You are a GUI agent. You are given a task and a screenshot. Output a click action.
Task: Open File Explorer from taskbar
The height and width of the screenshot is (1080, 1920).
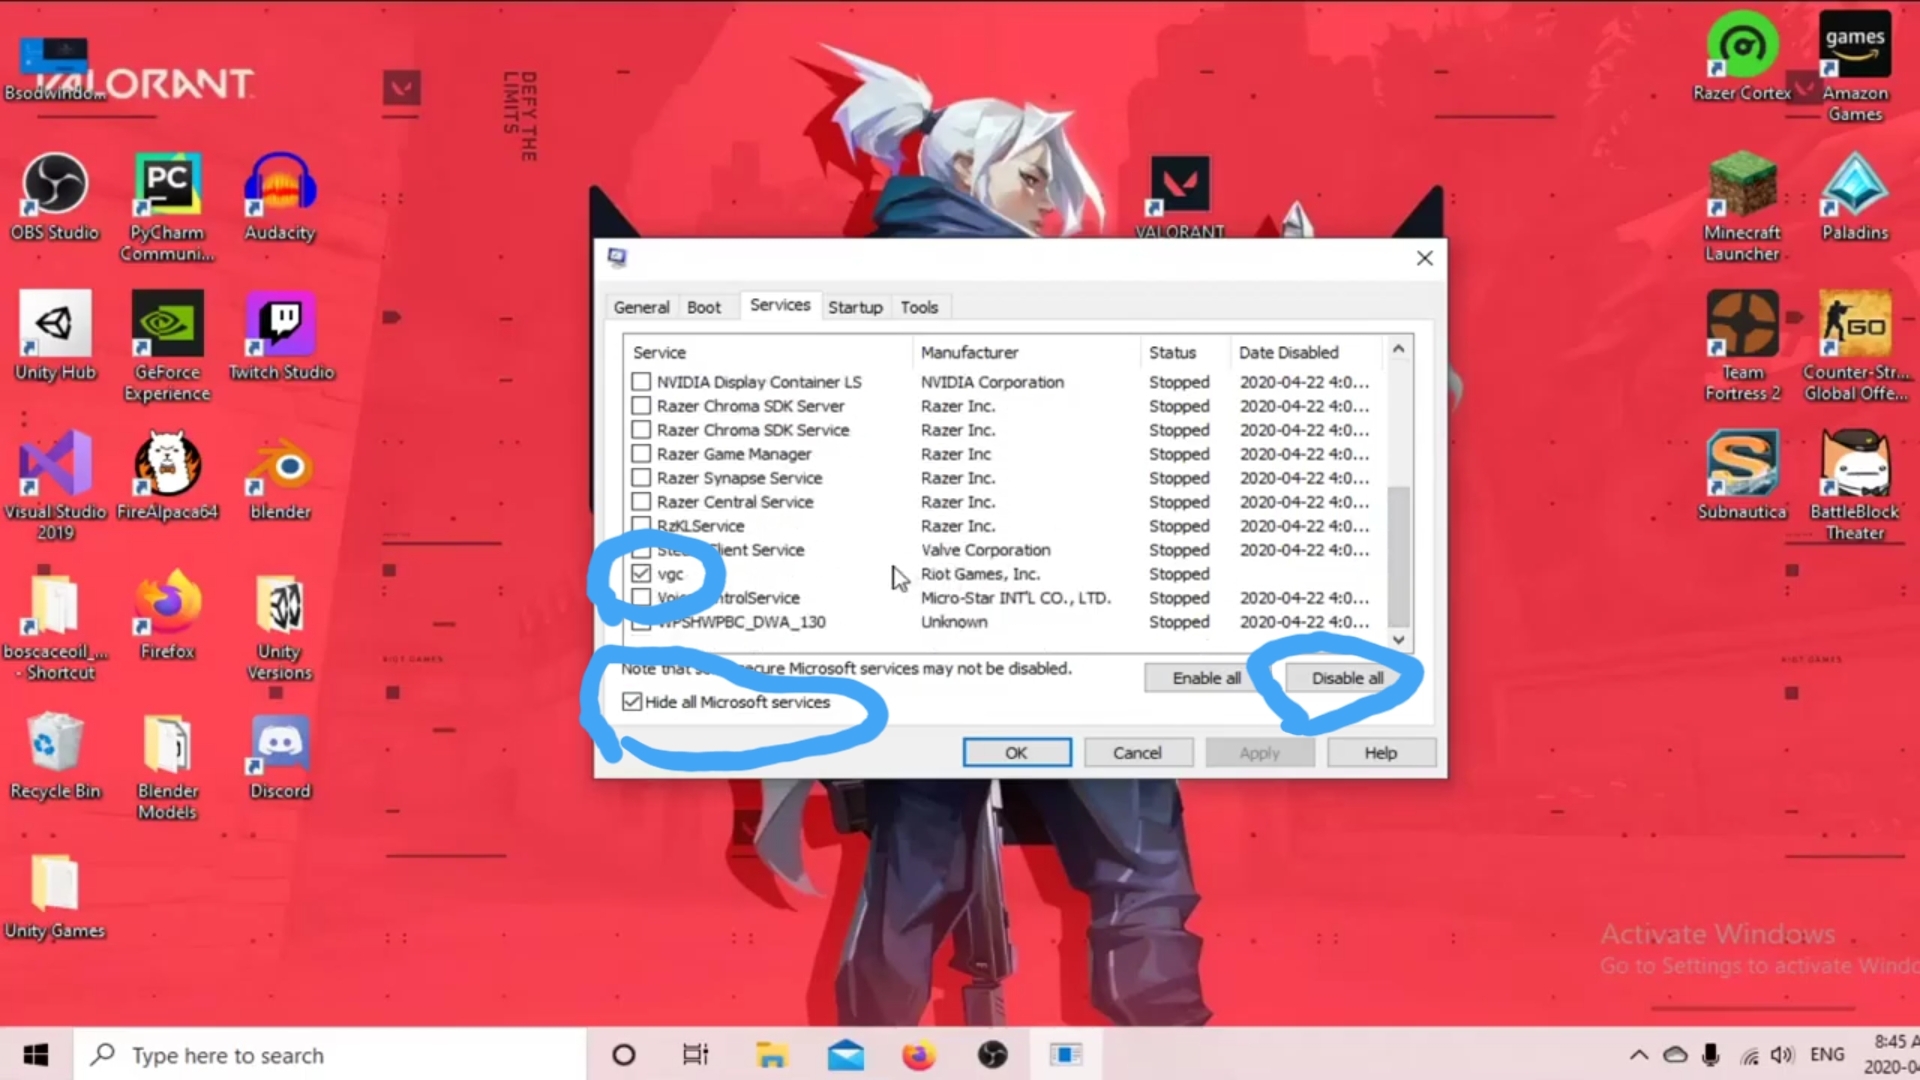(x=771, y=1055)
